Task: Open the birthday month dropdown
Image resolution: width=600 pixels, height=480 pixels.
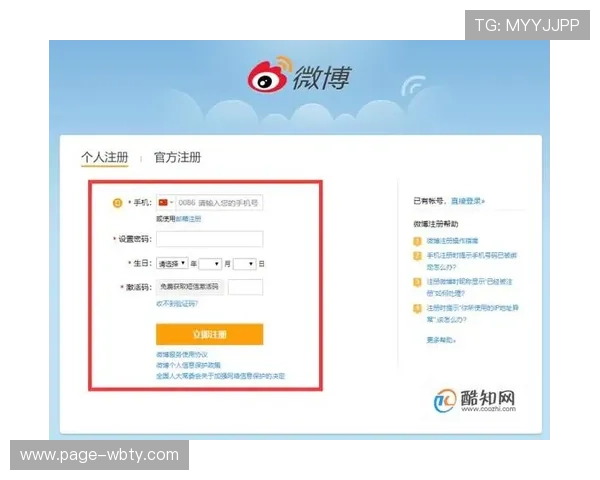Action: point(210,264)
